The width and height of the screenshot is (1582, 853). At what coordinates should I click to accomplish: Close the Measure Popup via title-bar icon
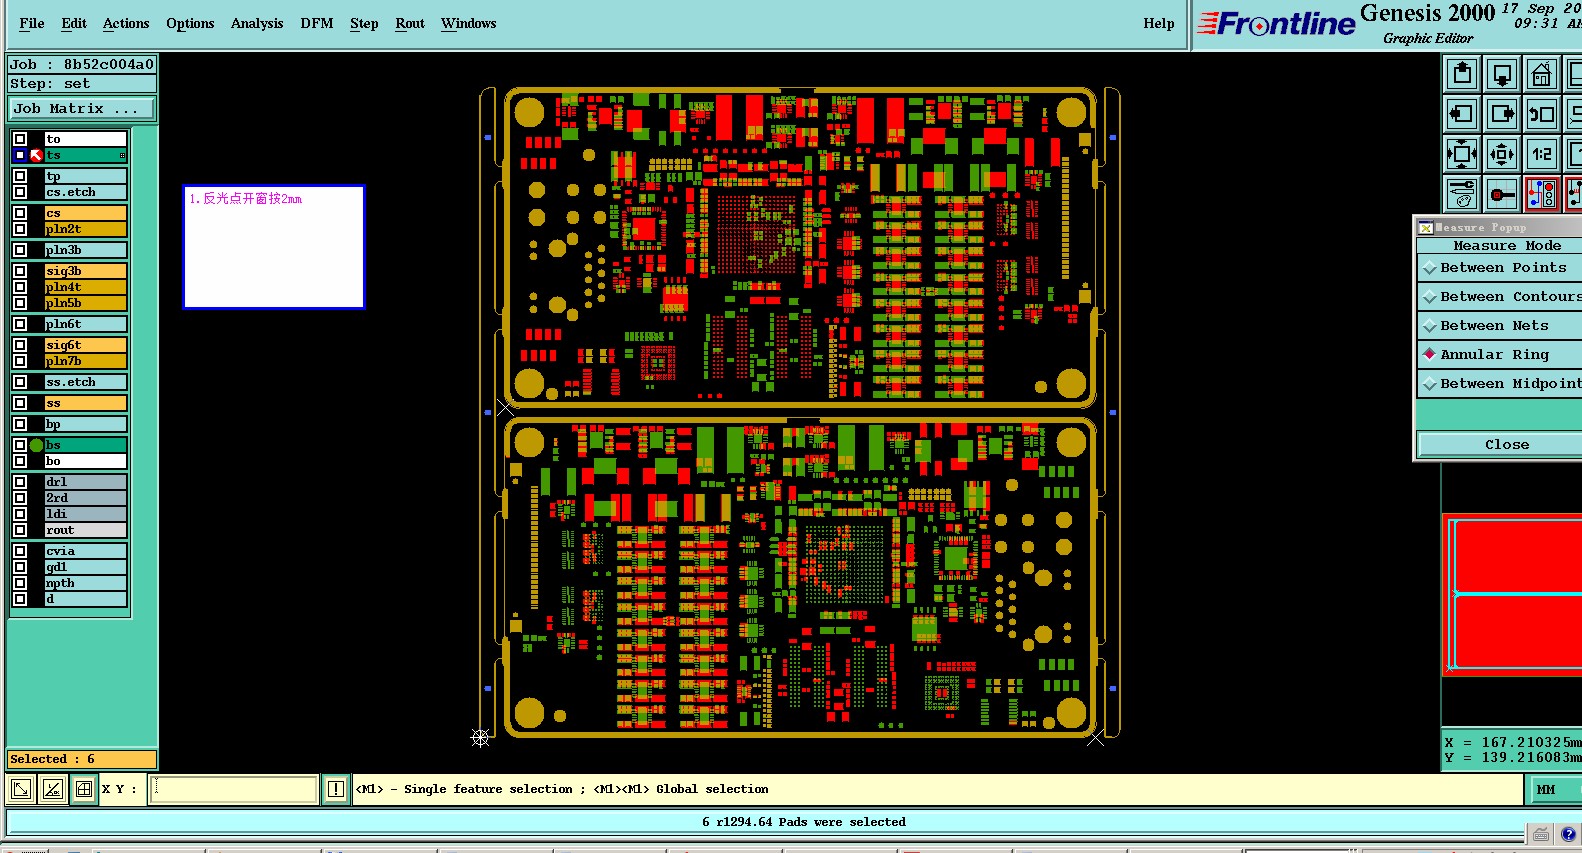point(1426,228)
